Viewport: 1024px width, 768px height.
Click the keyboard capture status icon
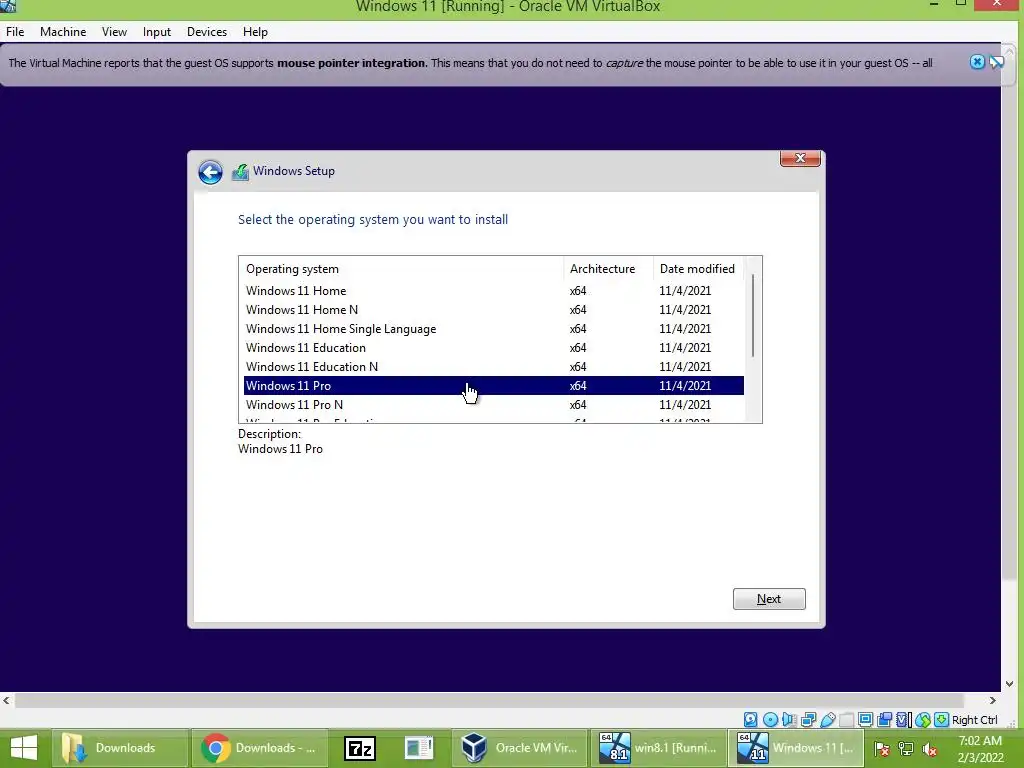click(942, 719)
